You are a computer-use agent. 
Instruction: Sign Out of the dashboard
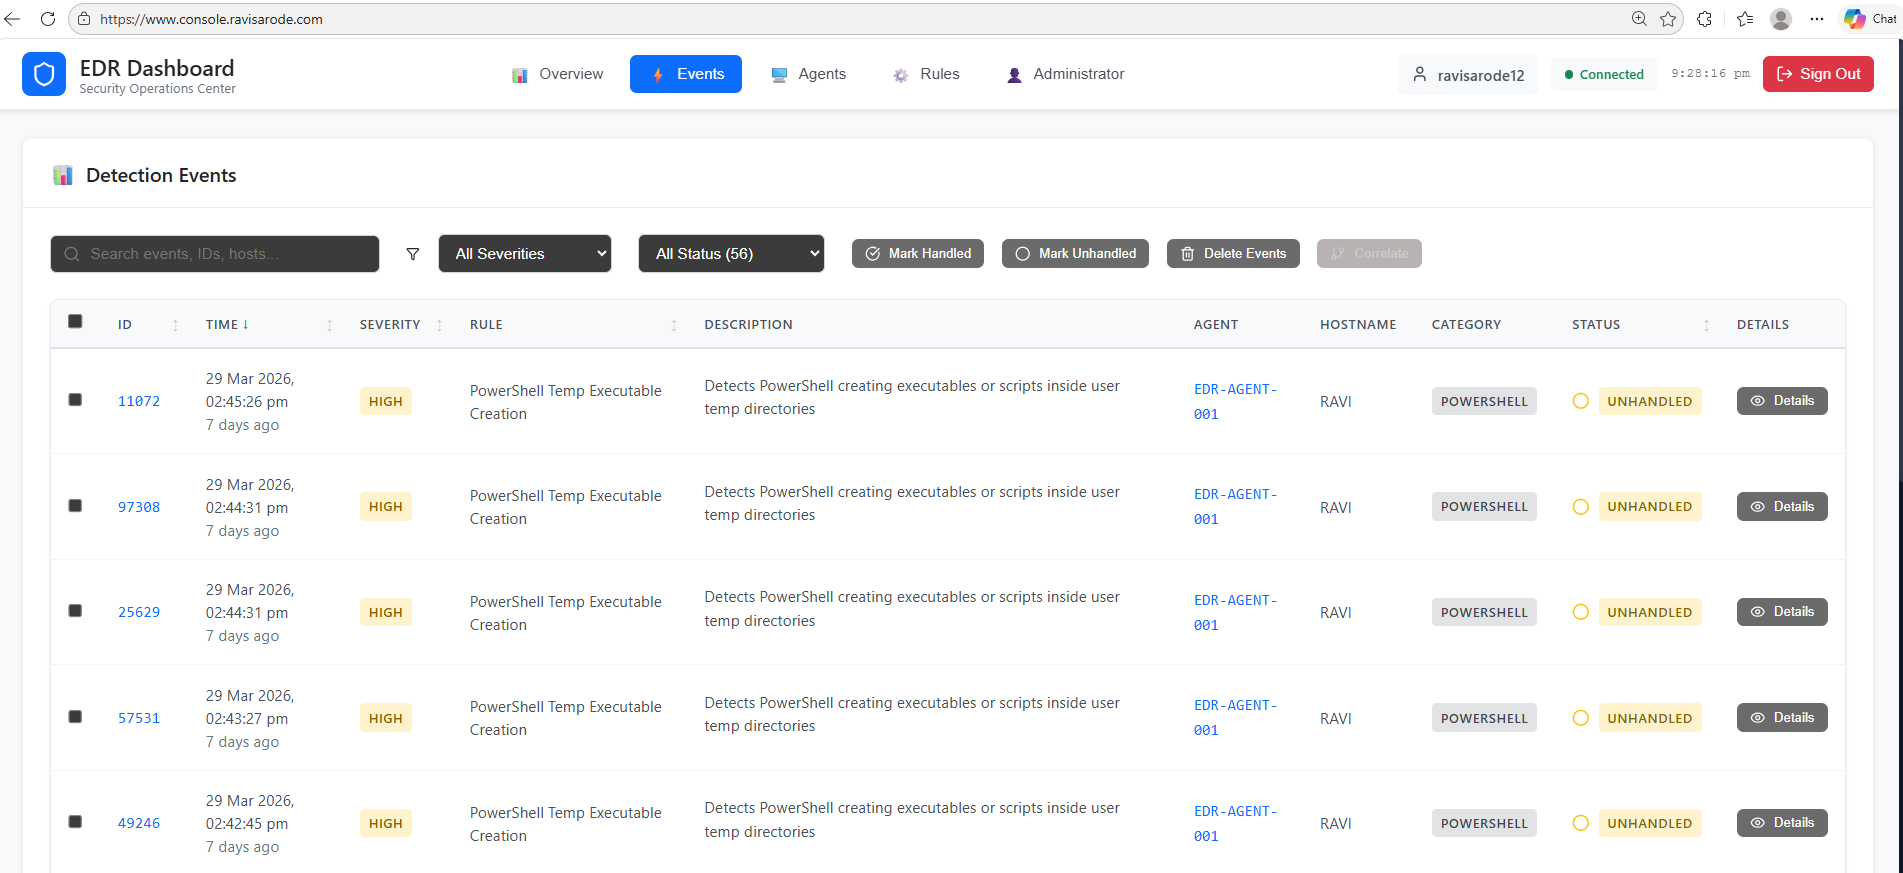coord(1818,74)
